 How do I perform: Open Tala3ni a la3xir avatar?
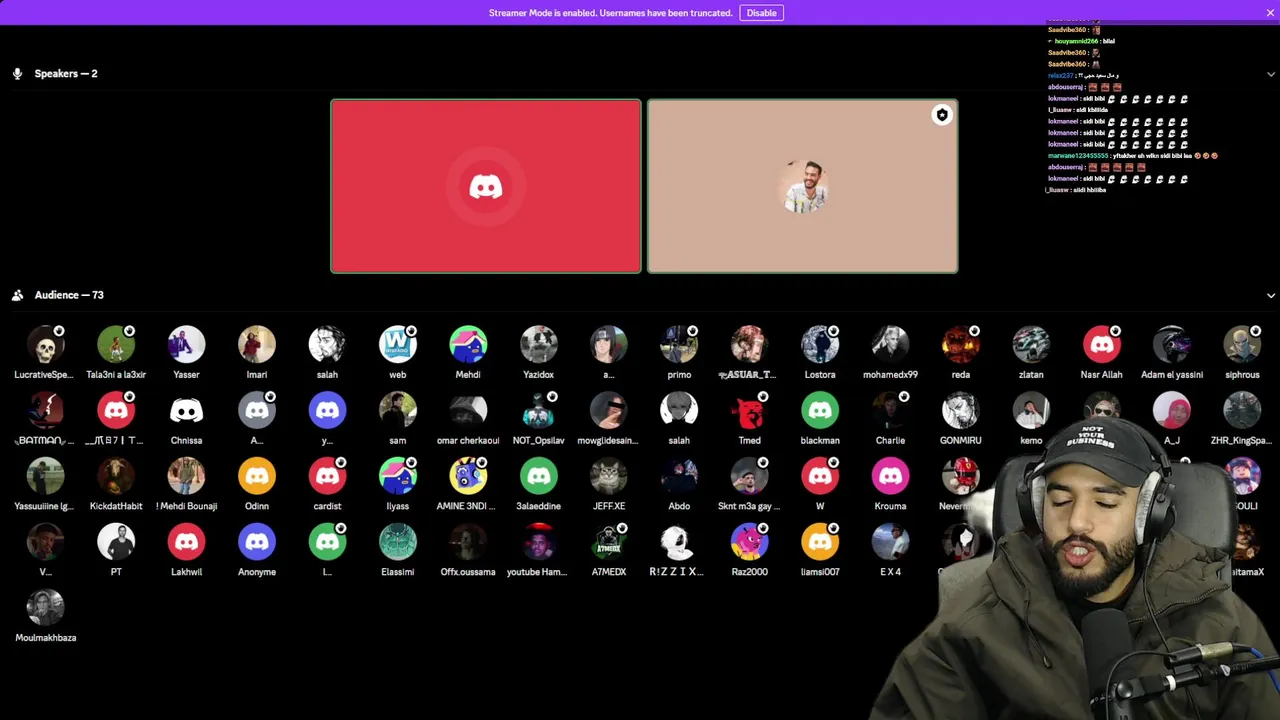pos(116,344)
